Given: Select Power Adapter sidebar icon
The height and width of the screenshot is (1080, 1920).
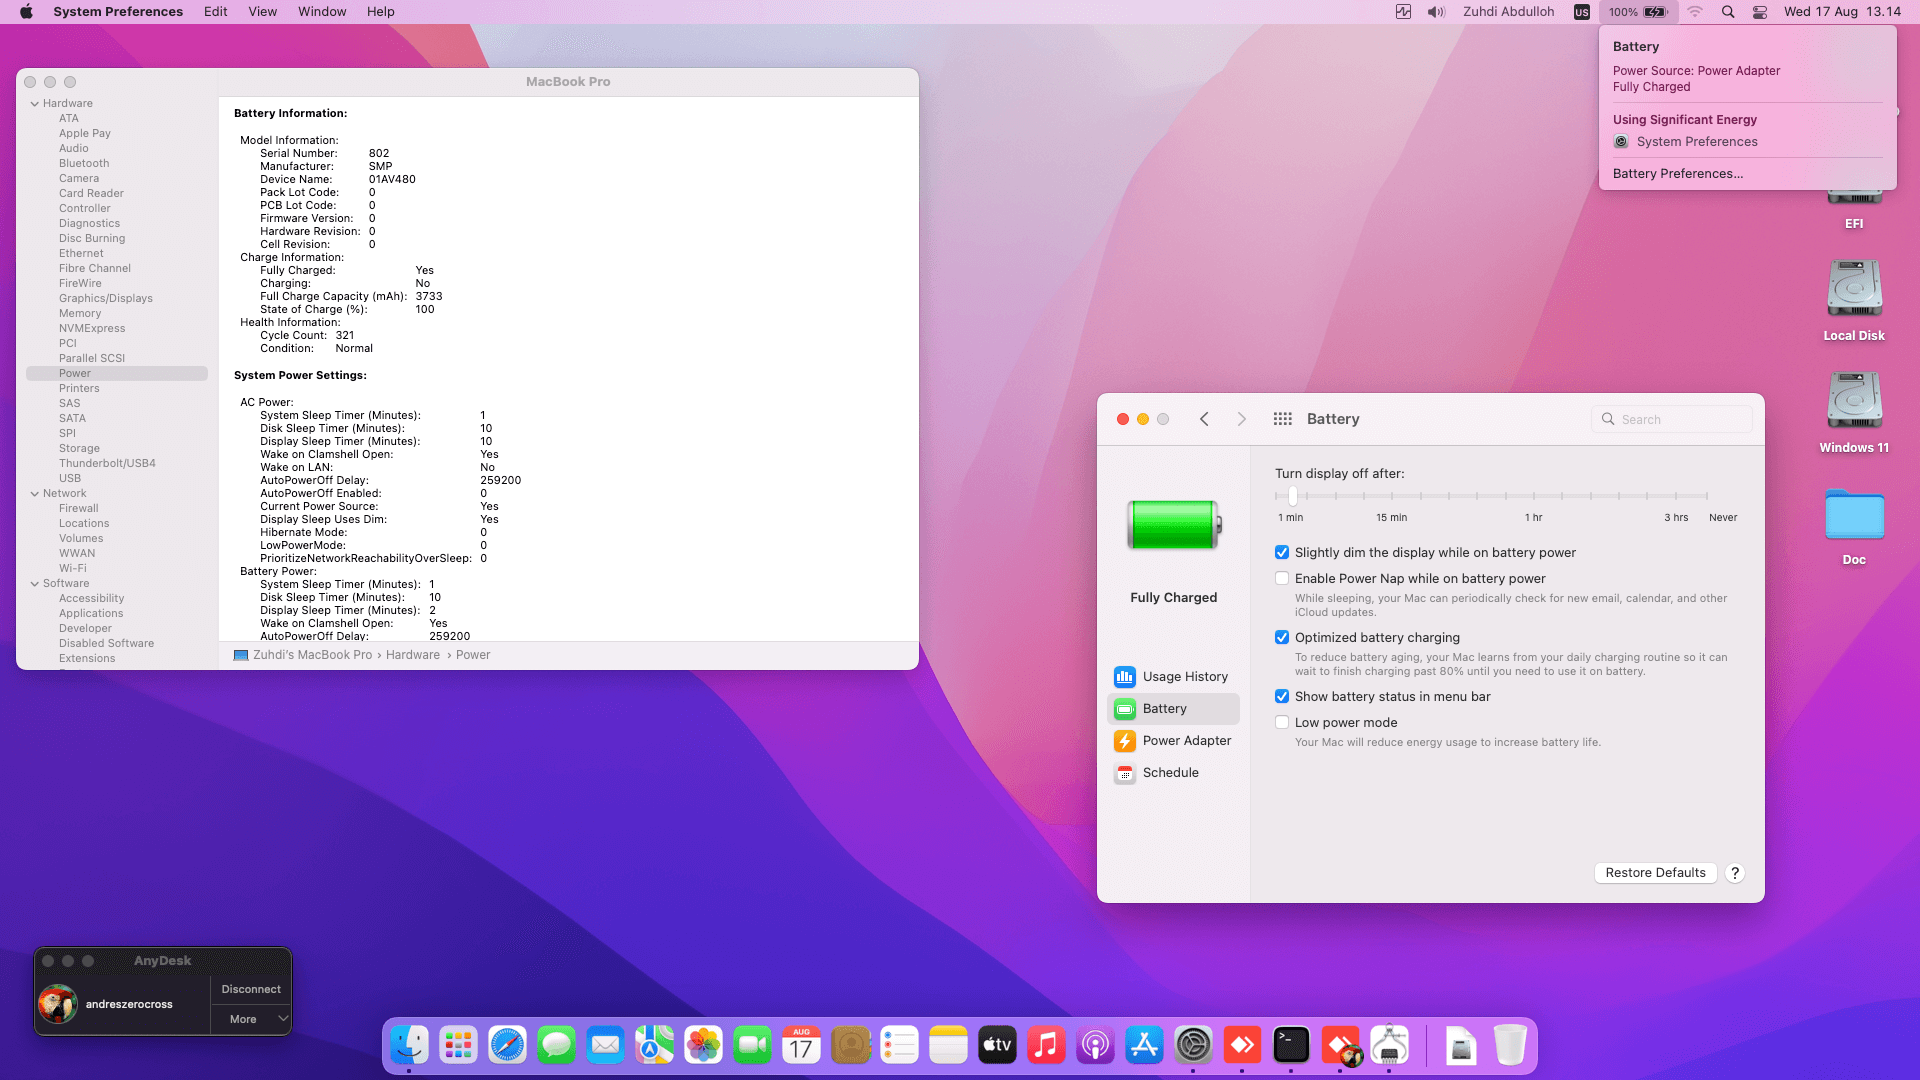Looking at the screenshot, I should (1125, 741).
